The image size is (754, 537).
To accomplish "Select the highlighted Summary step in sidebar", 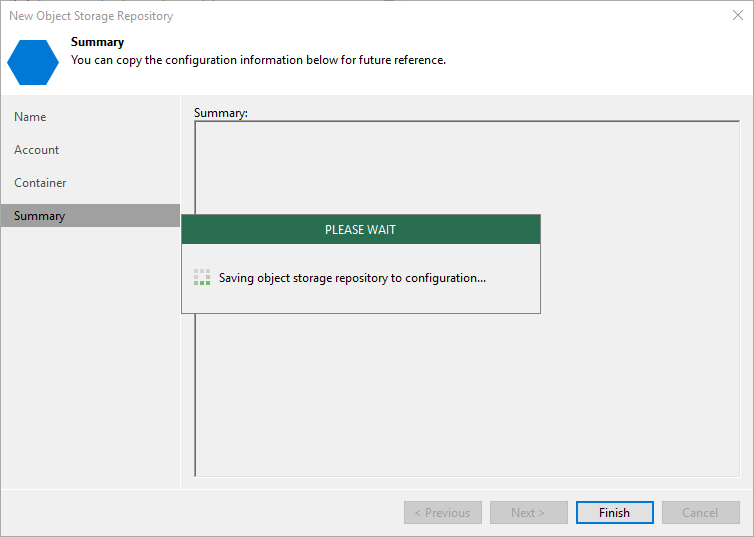I will (40, 216).
